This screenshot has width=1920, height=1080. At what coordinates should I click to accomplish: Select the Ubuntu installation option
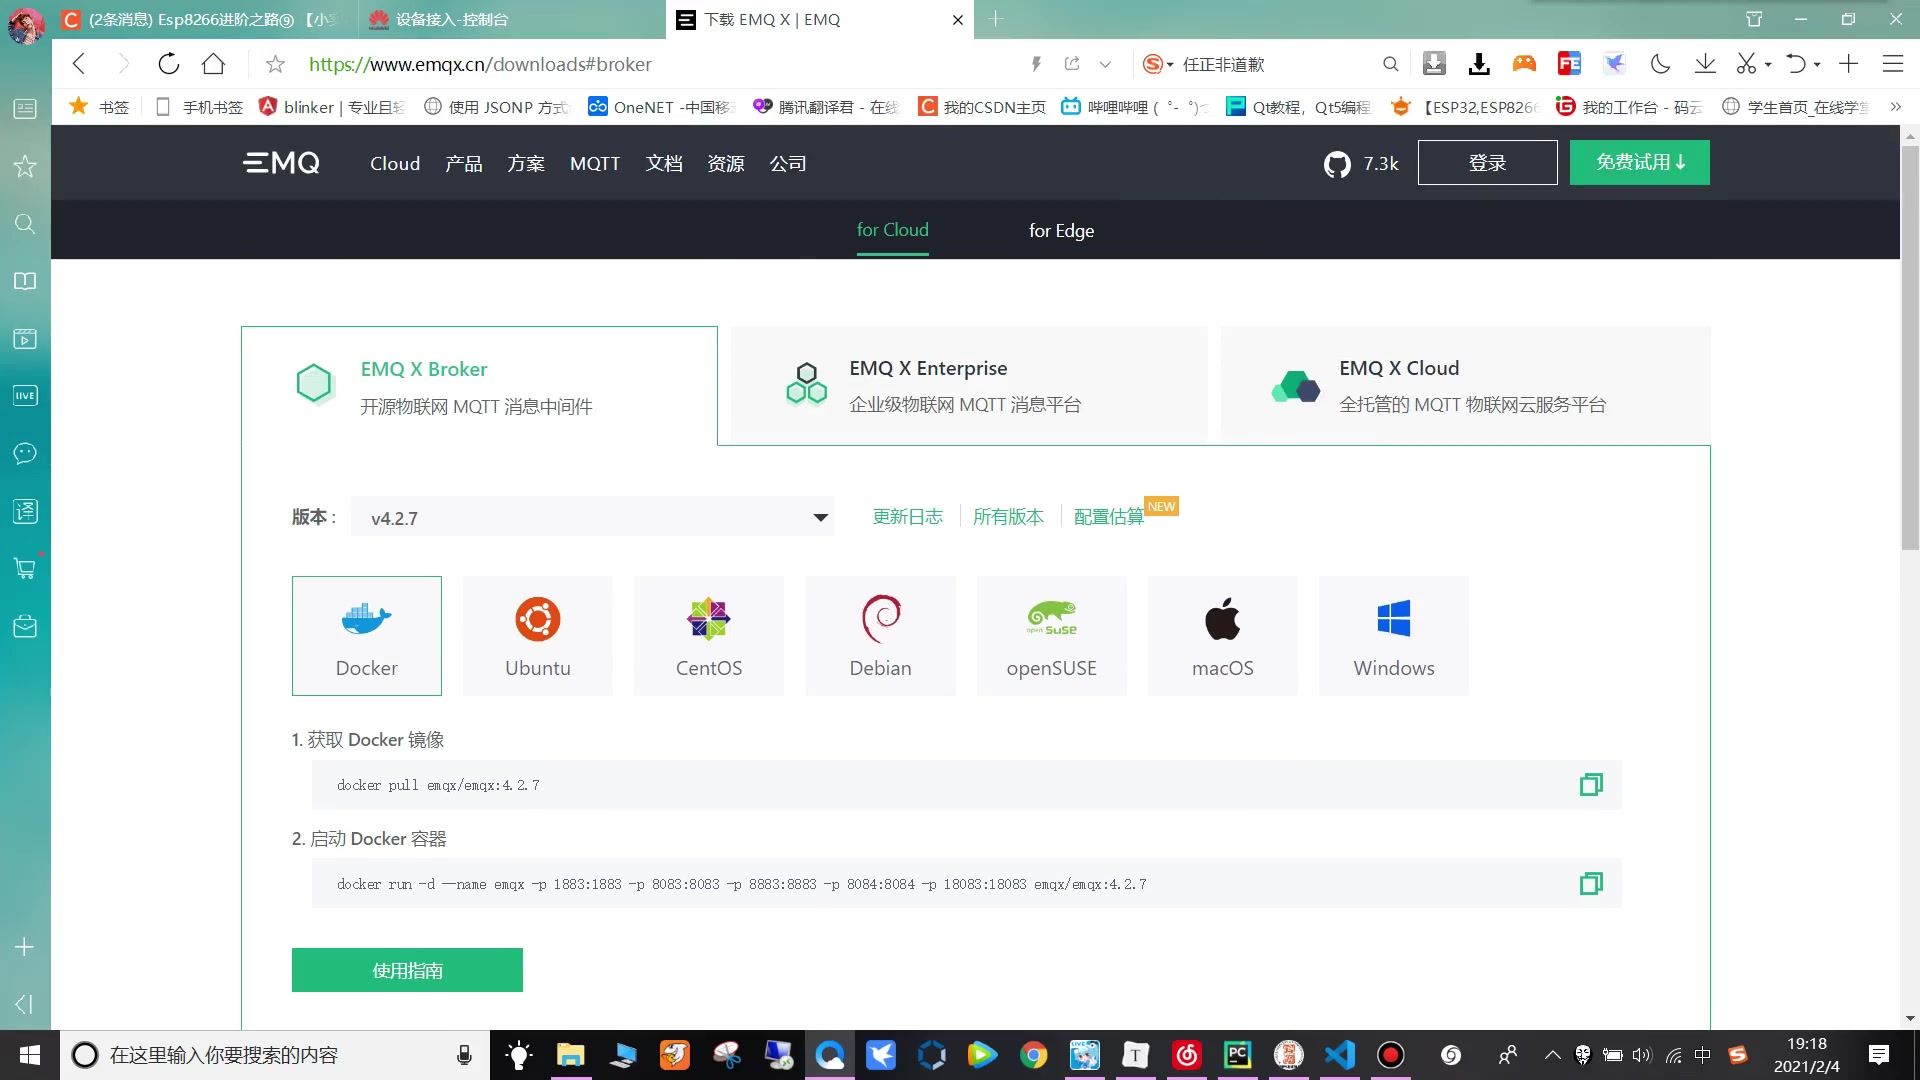[538, 636]
